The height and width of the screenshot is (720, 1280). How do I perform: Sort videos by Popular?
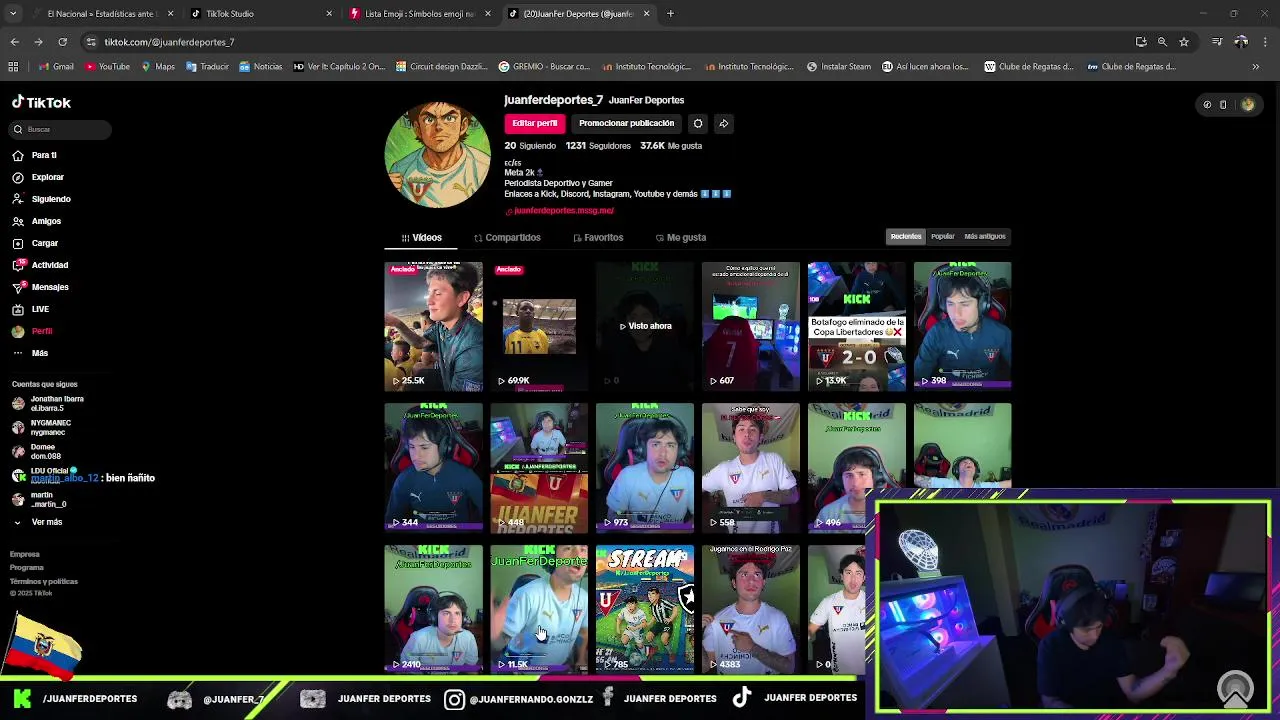942,236
